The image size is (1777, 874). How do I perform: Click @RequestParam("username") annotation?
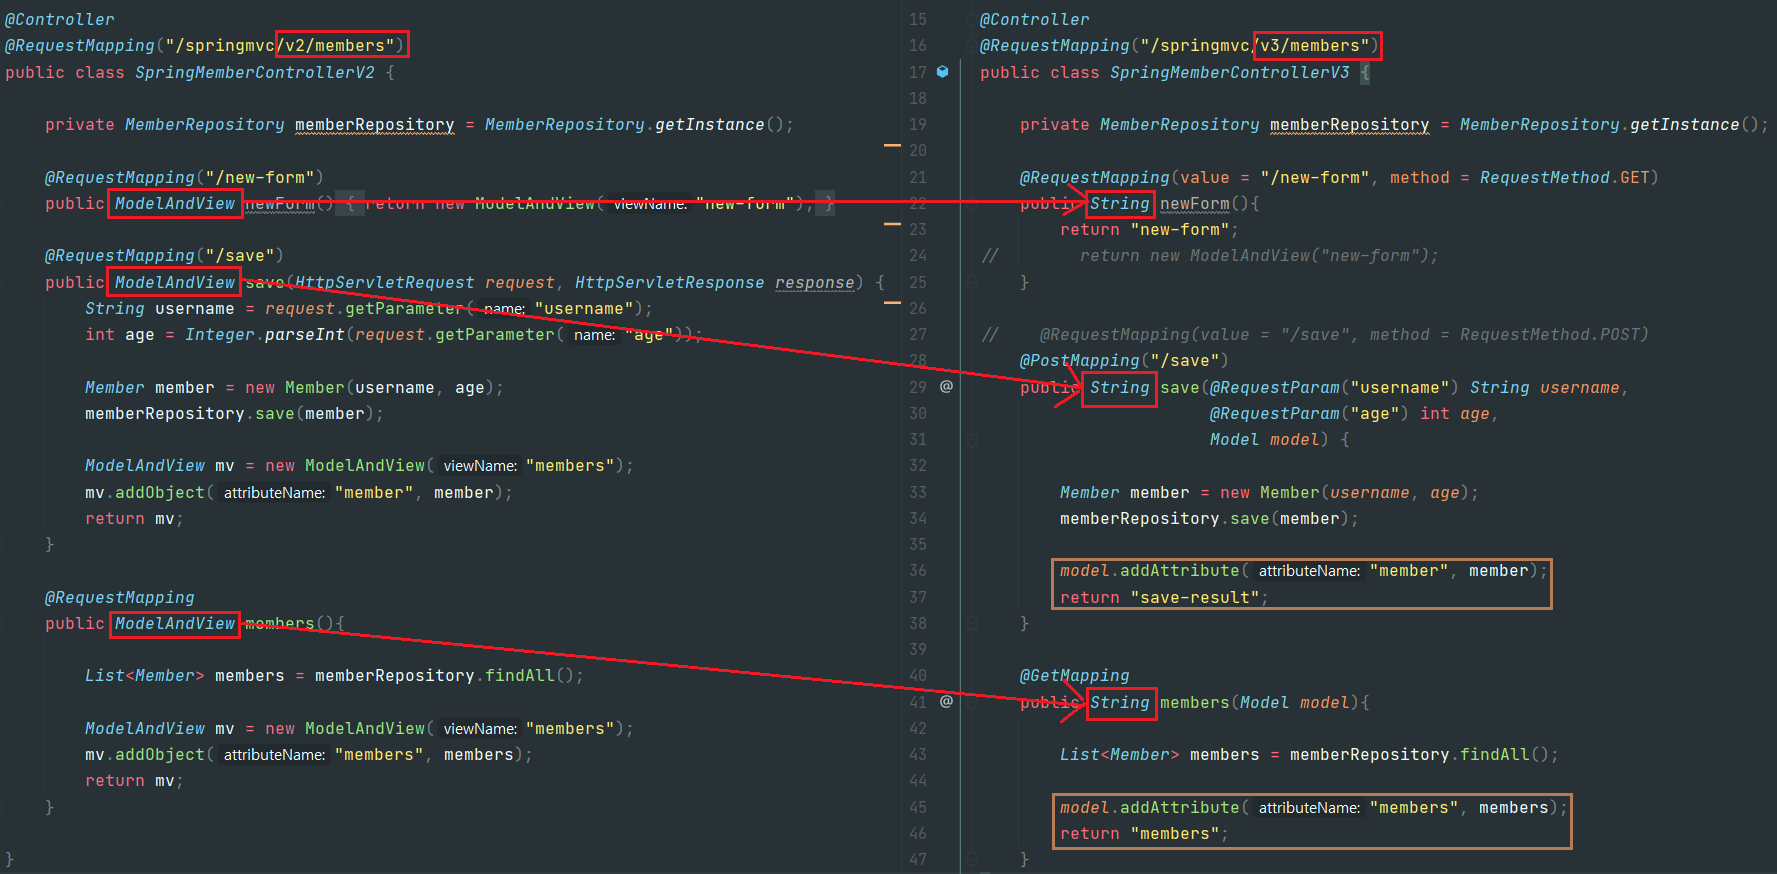coord(1334,388)
